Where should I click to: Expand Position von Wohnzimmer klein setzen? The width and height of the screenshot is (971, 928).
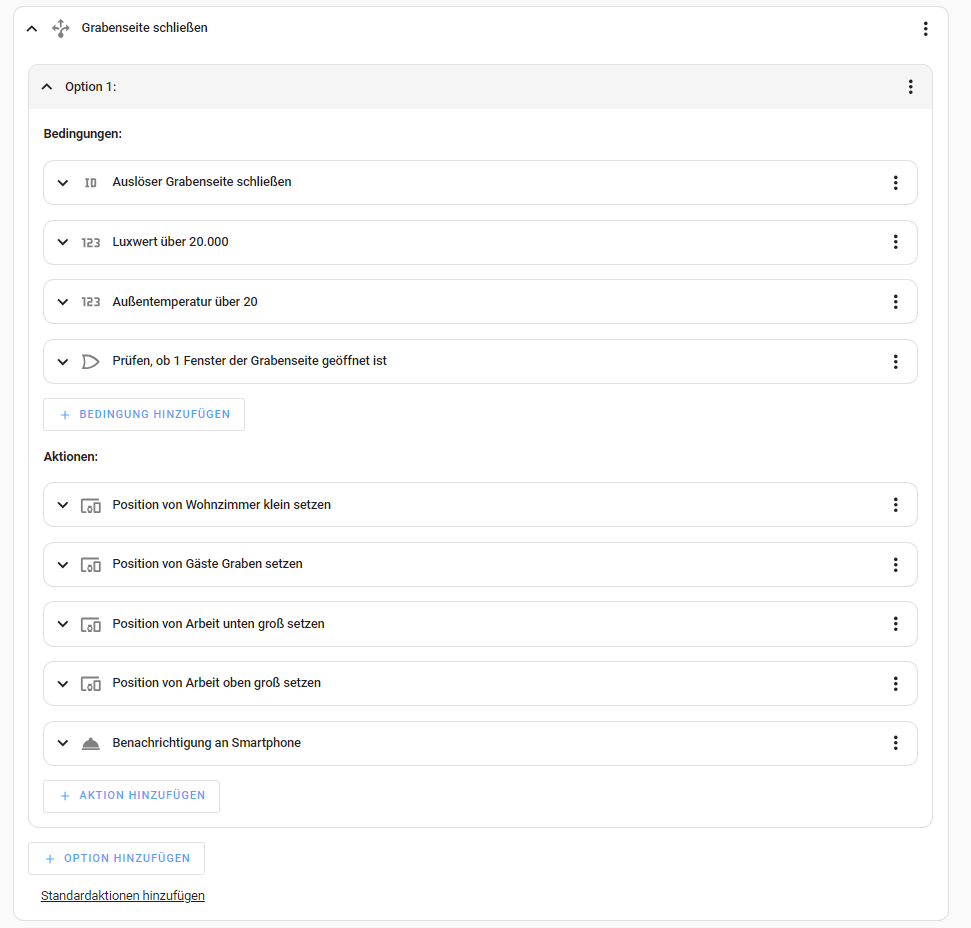(x=63, y=505)
